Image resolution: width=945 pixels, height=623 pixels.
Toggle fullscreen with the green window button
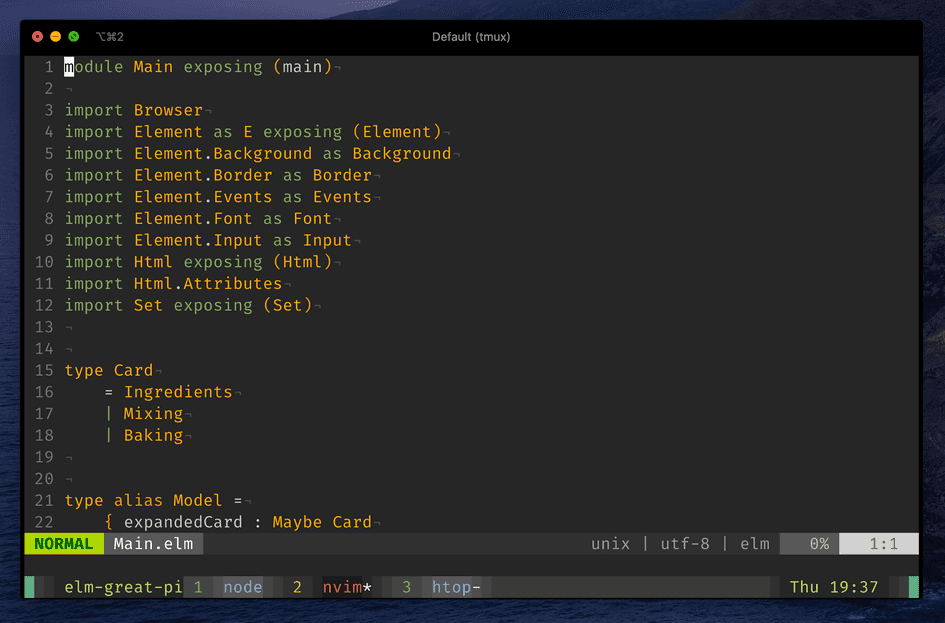72,36
